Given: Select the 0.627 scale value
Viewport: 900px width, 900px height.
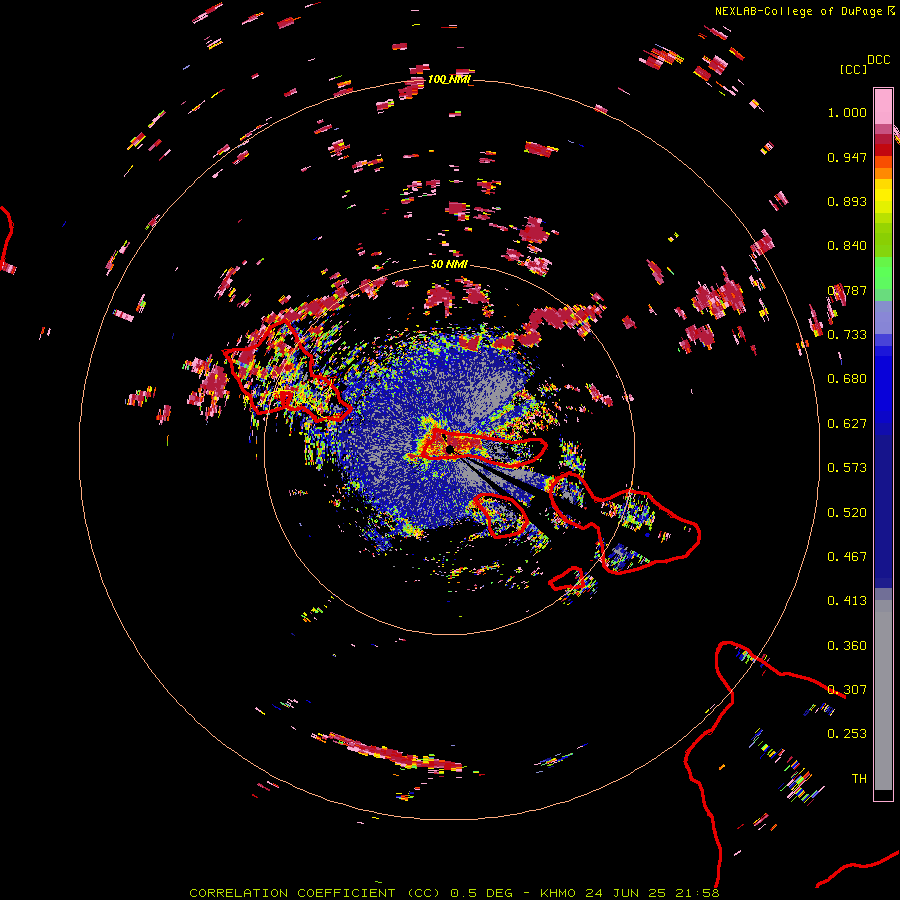Looking at the screenshot, I should point(847,424).
